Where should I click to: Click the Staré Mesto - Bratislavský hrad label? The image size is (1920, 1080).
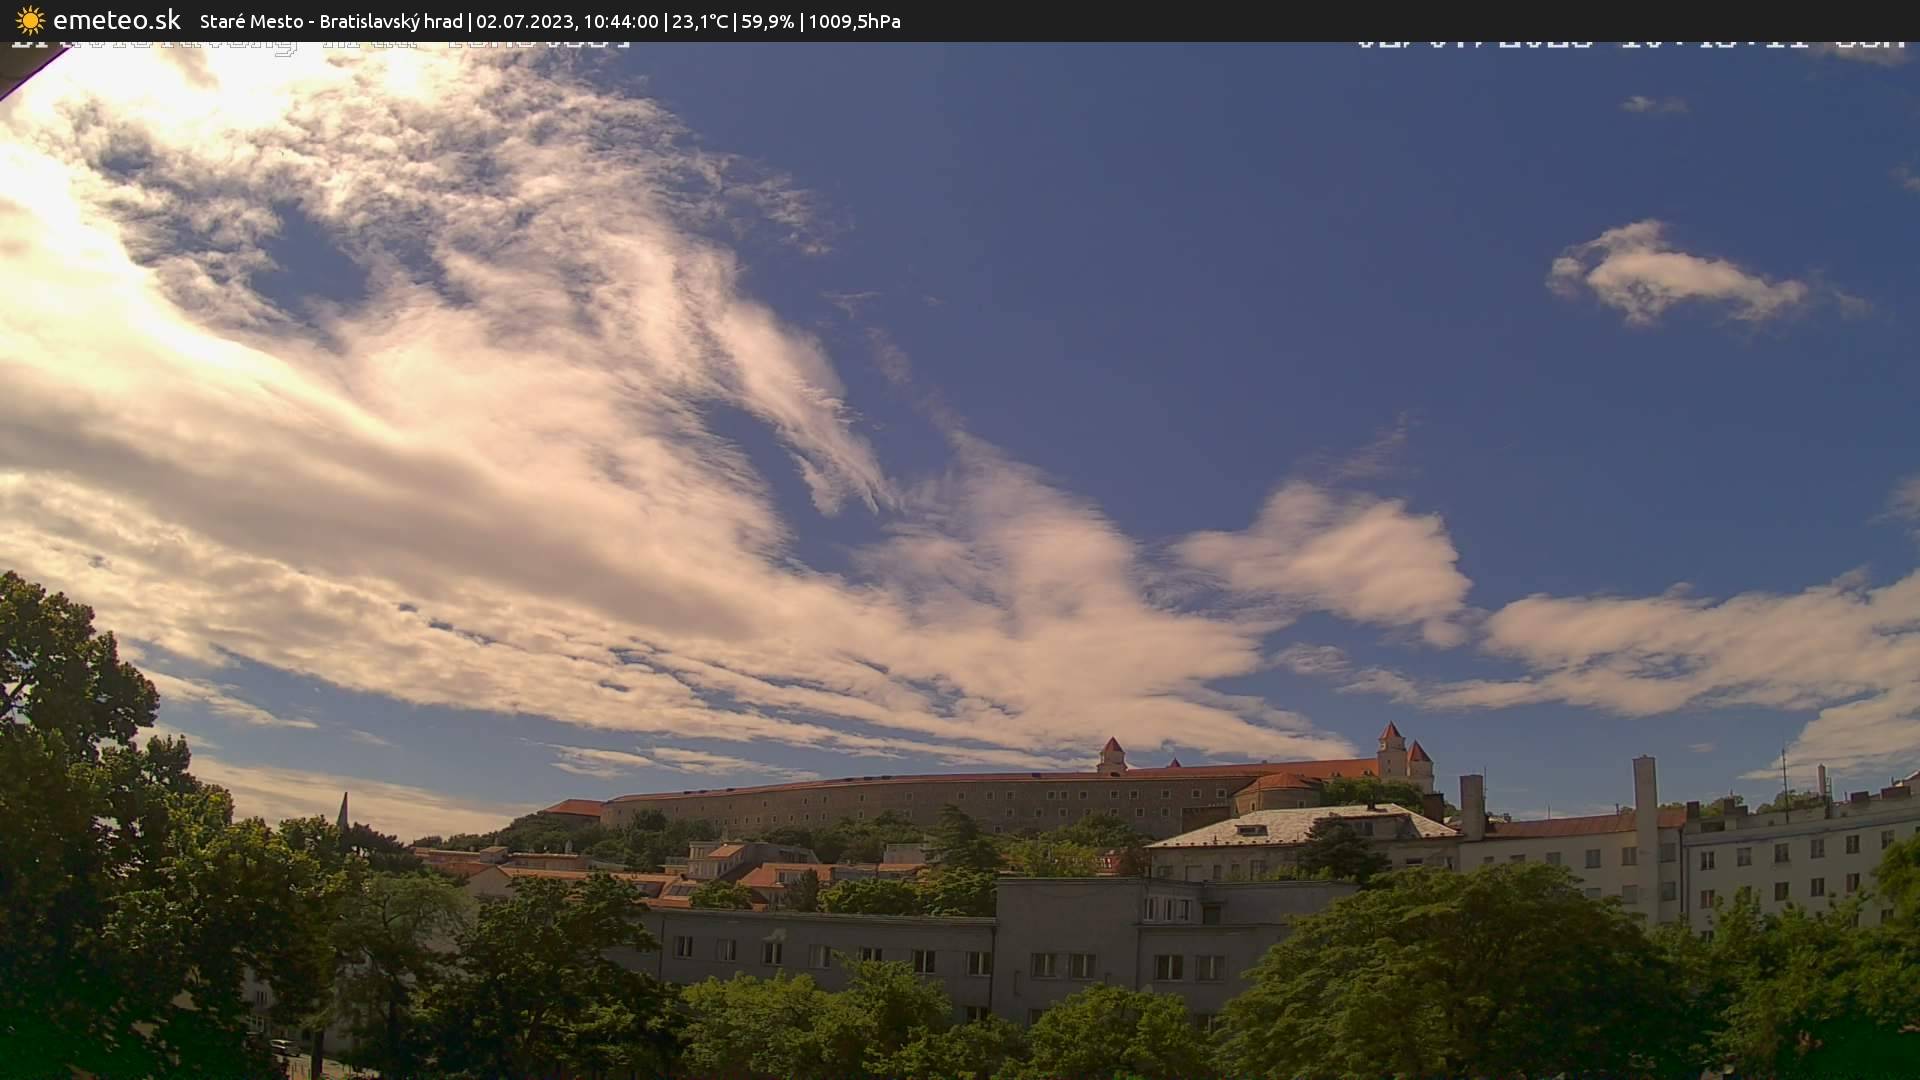point(331,21)
